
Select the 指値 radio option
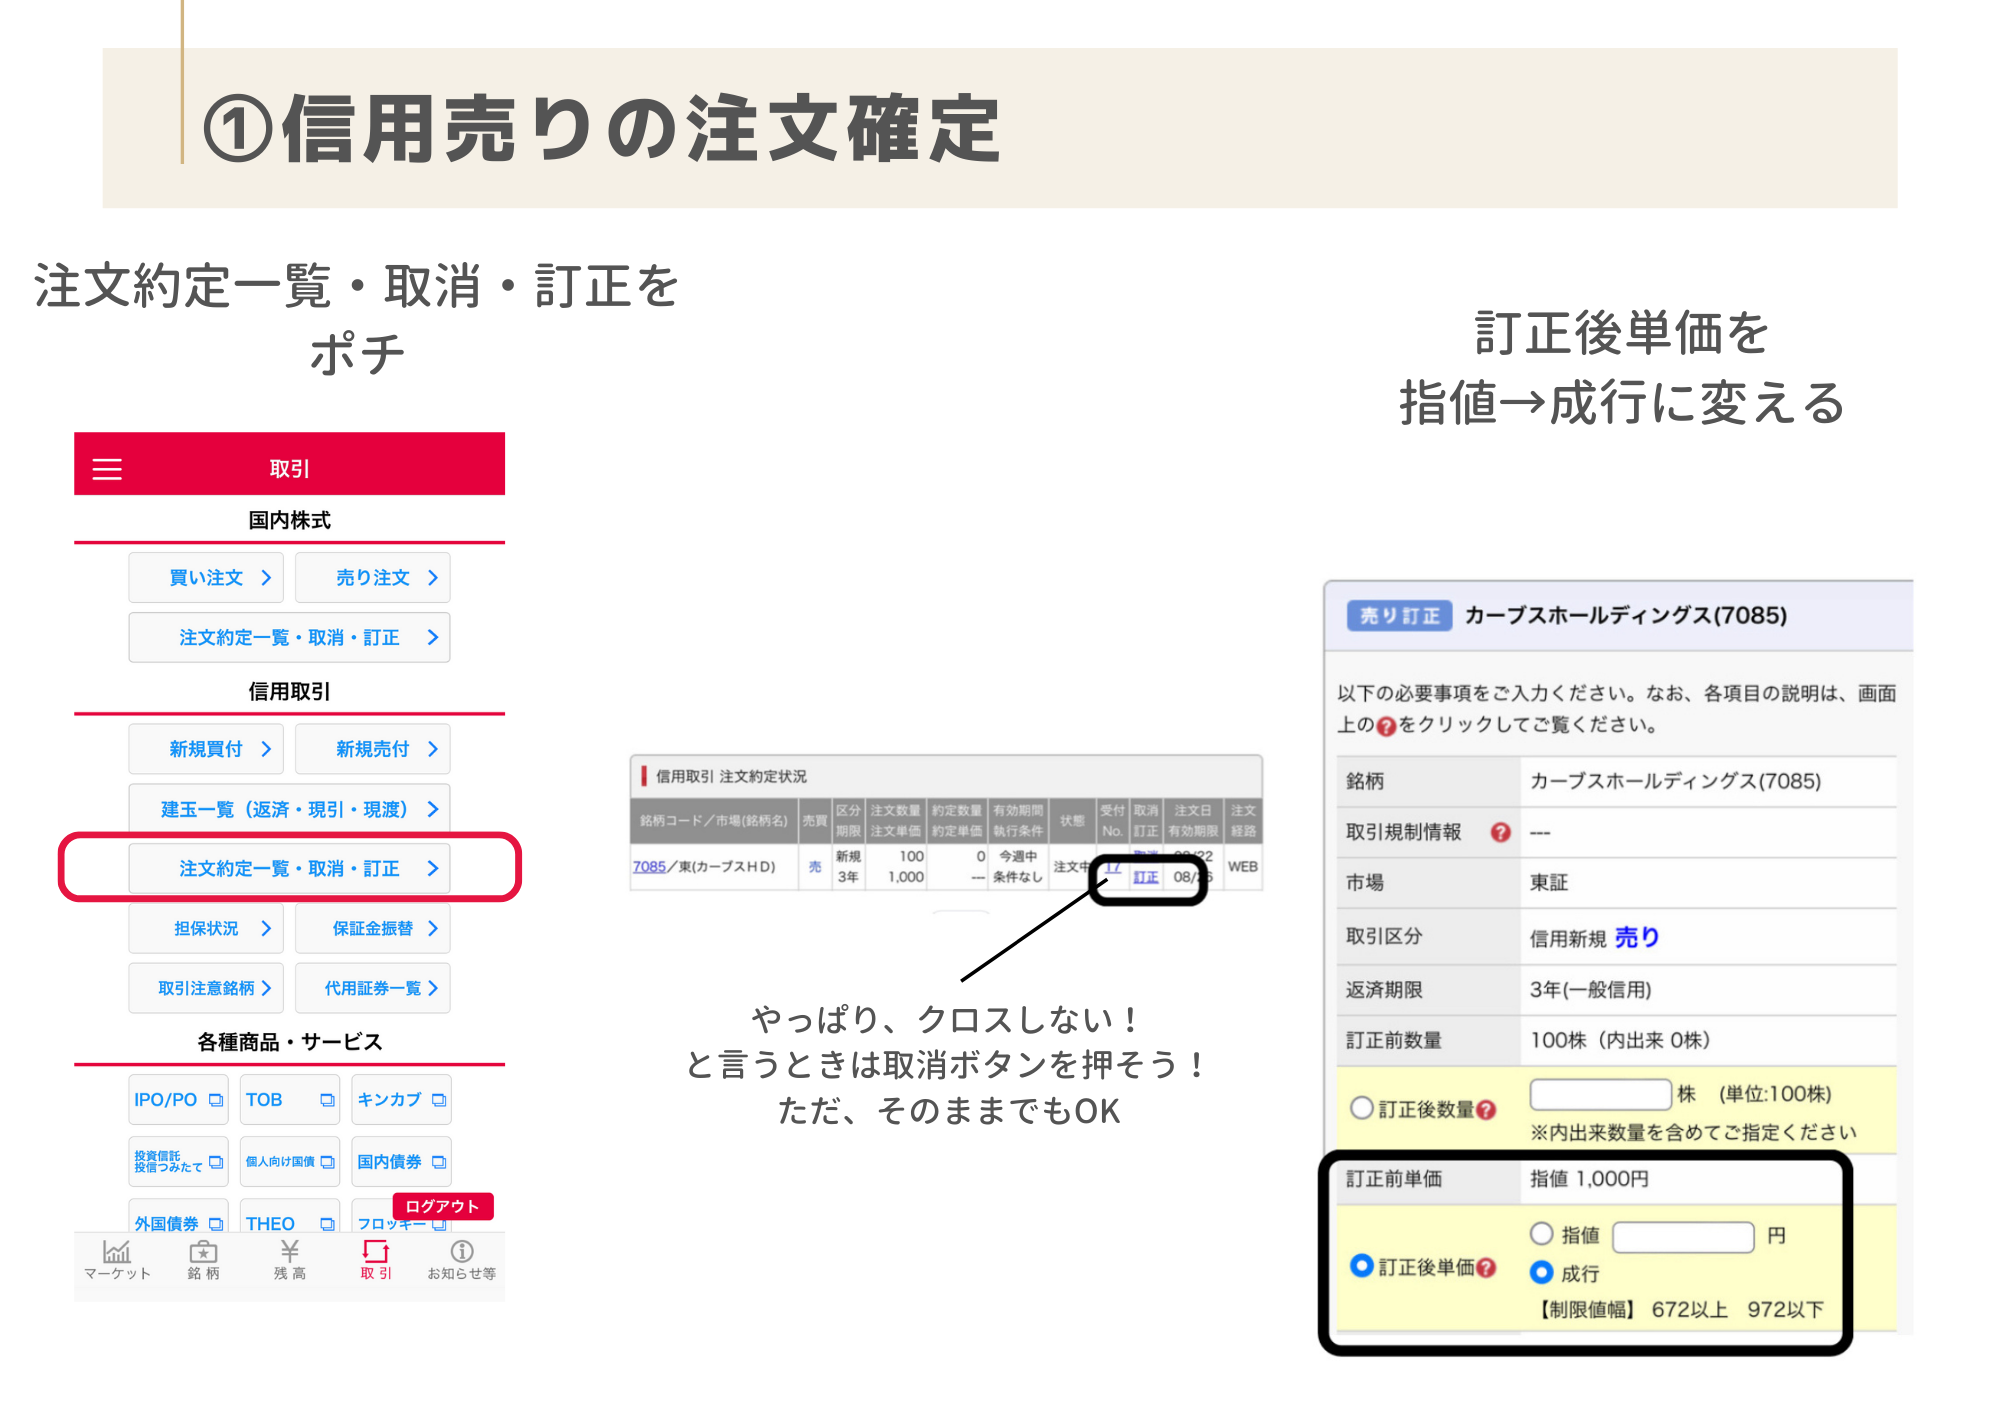[1541, 1234]
